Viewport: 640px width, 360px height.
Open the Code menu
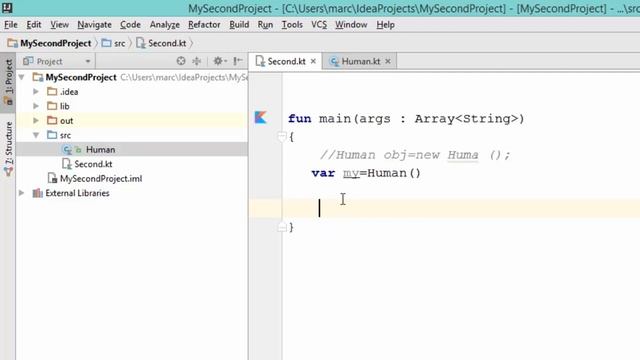(130, 25)
